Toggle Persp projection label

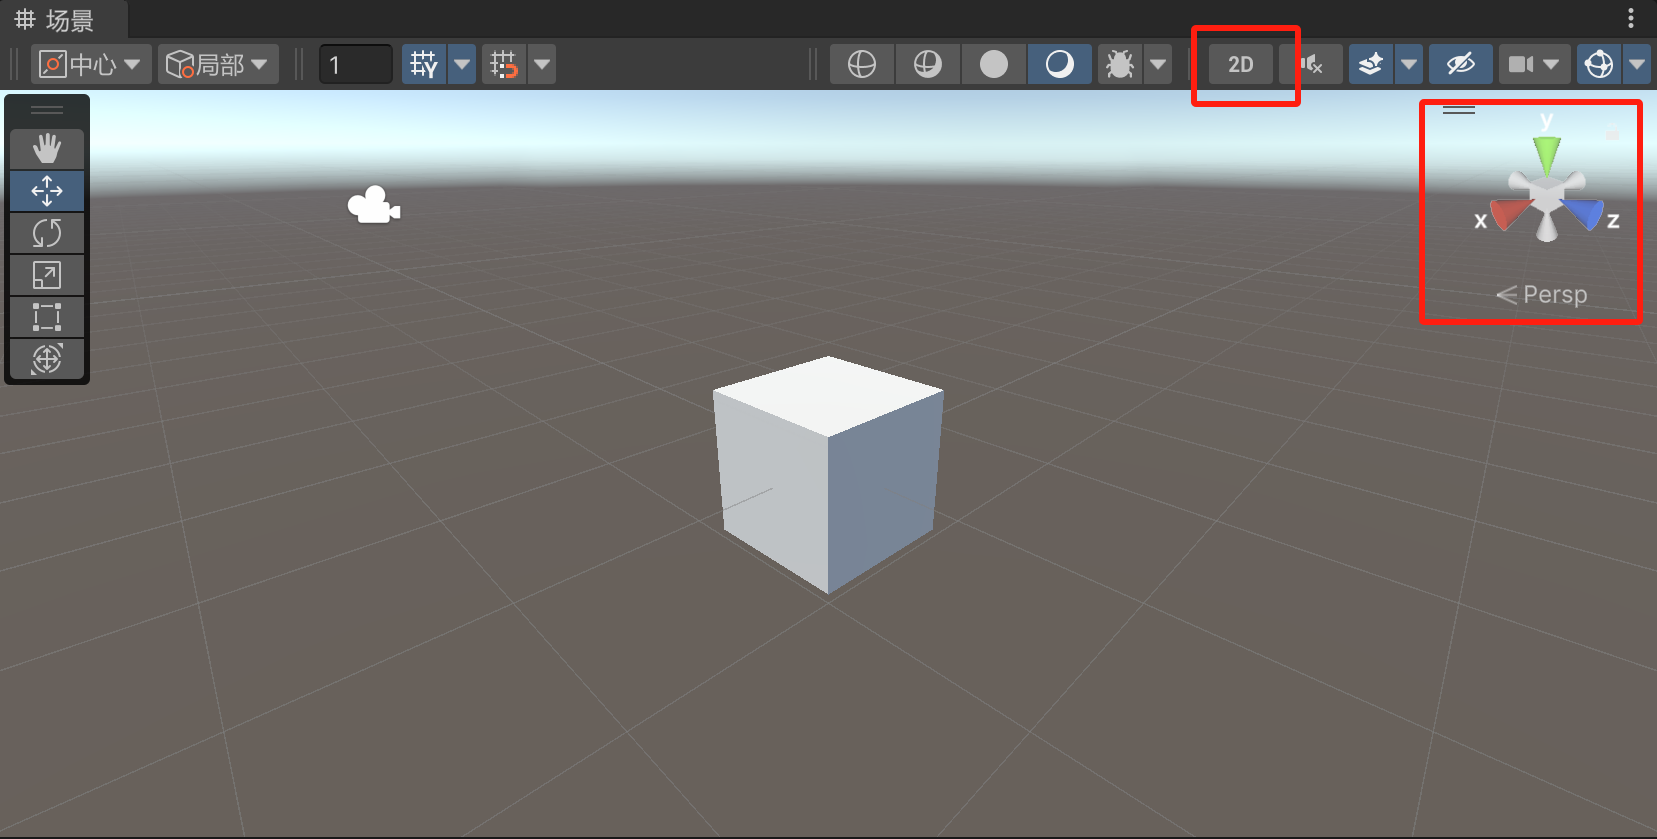click(1542, 295)
